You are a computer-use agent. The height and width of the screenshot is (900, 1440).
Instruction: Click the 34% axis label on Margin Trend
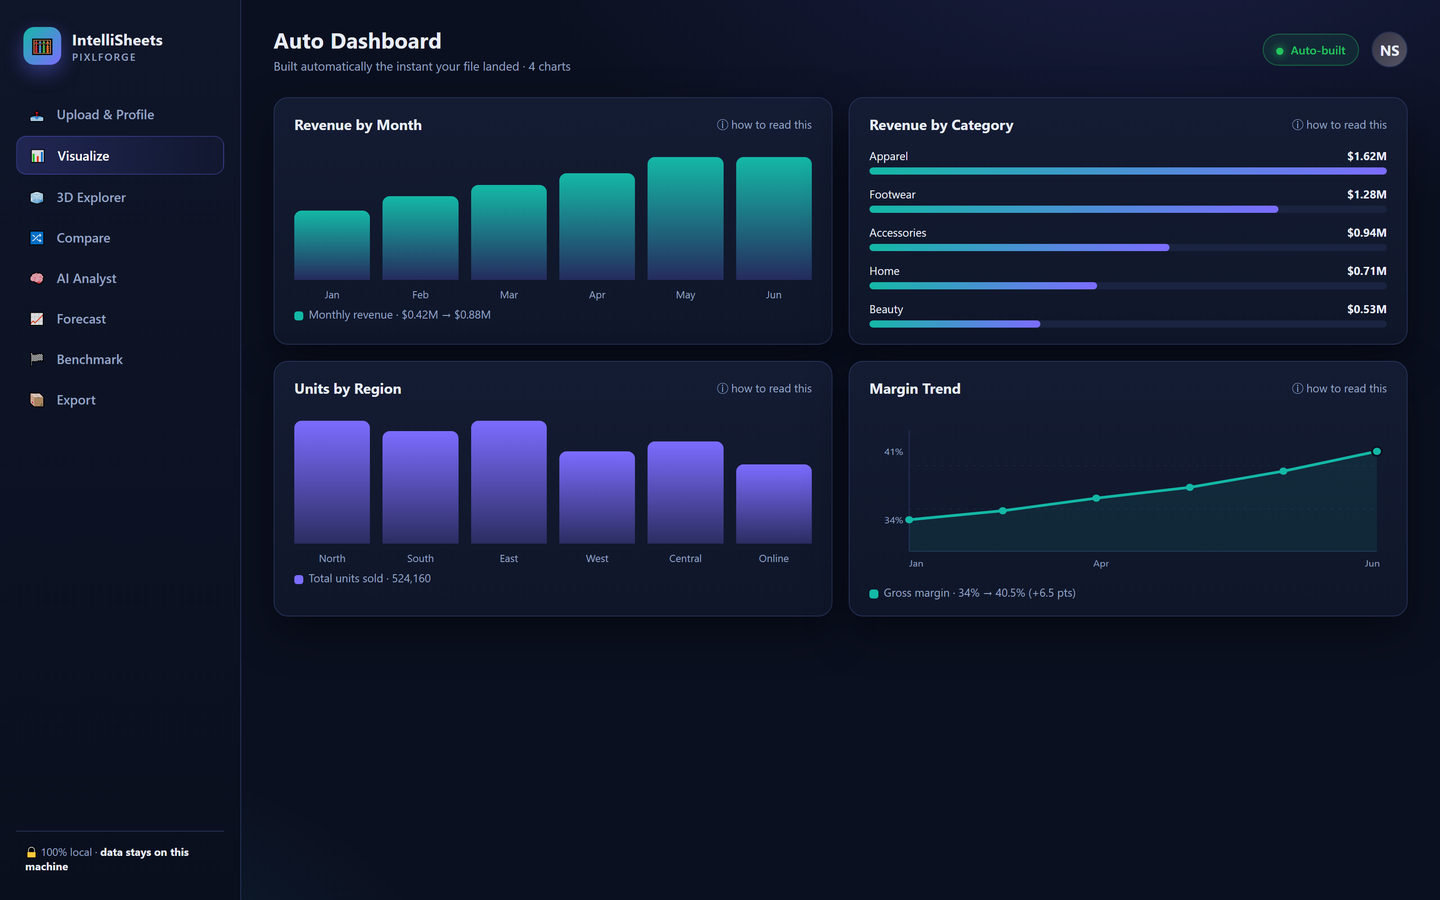coord(893,520)
